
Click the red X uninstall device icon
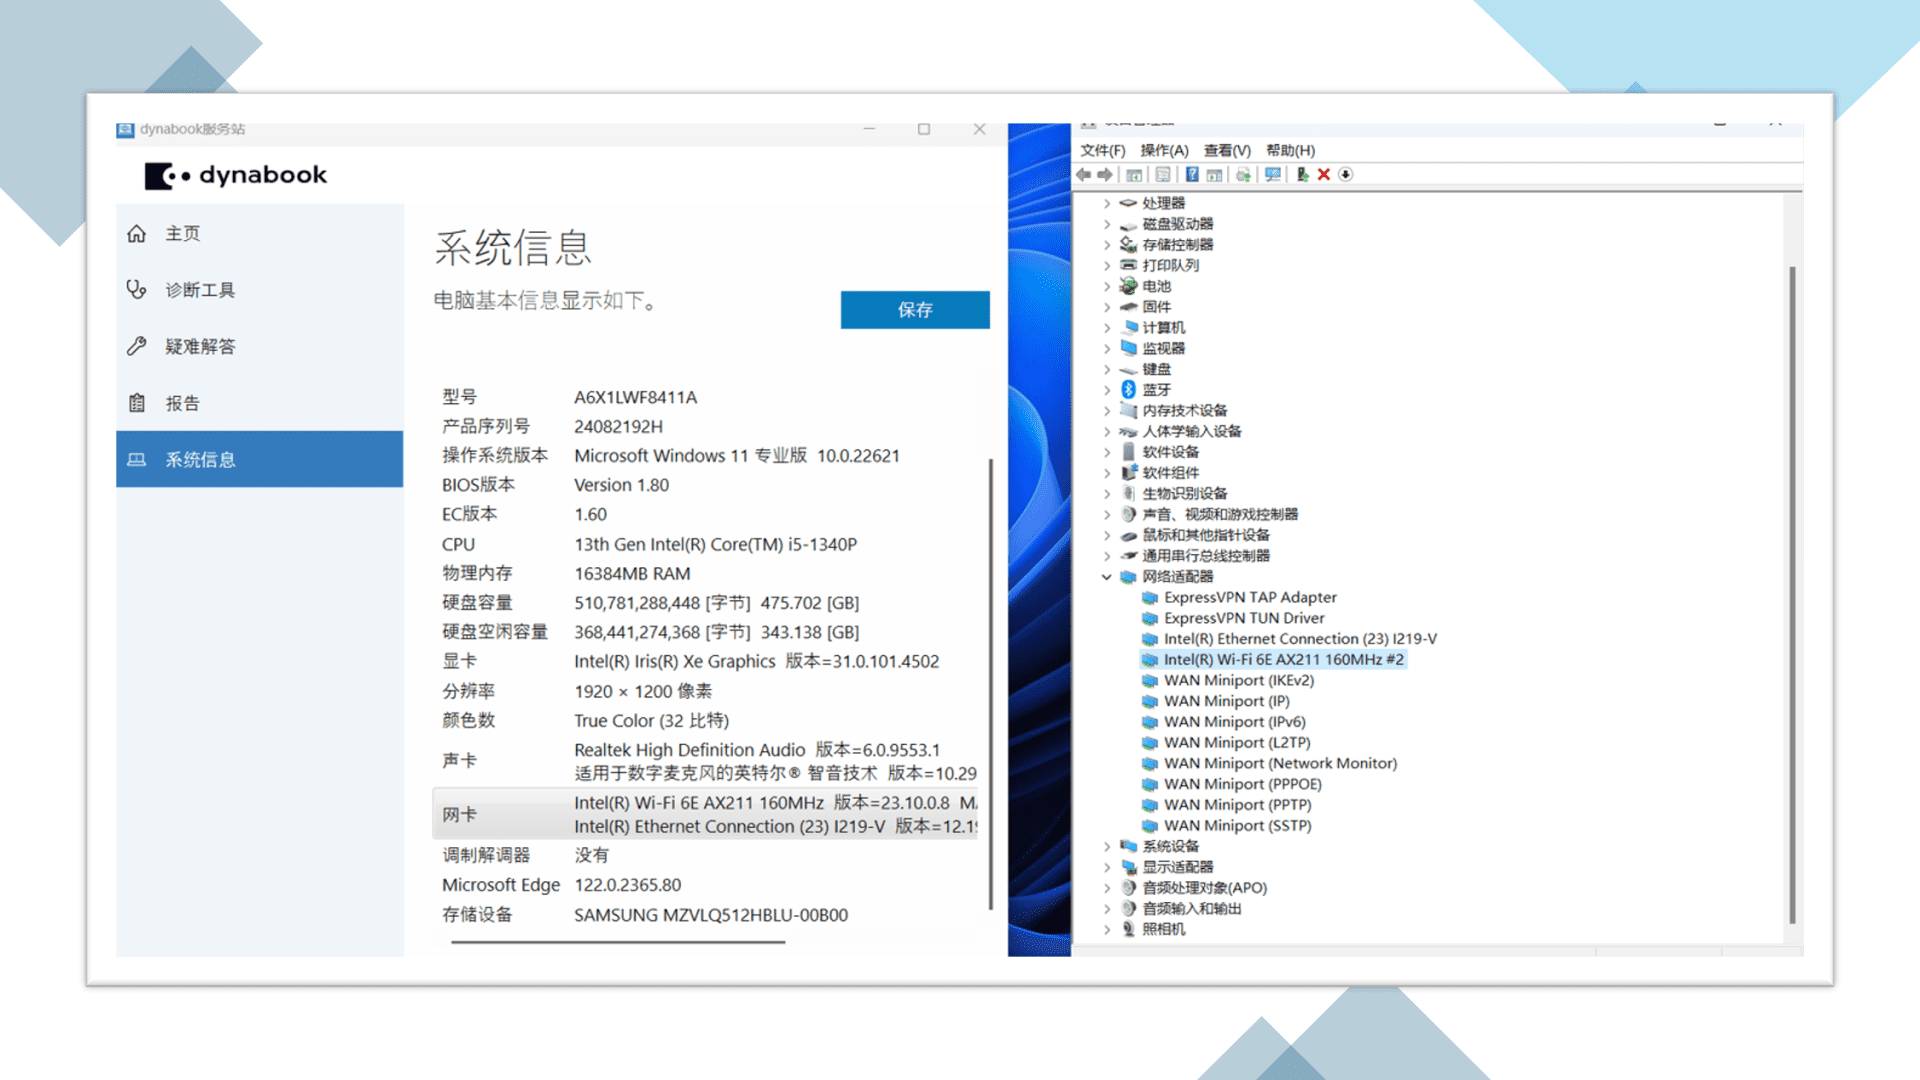pos(1323,175)
